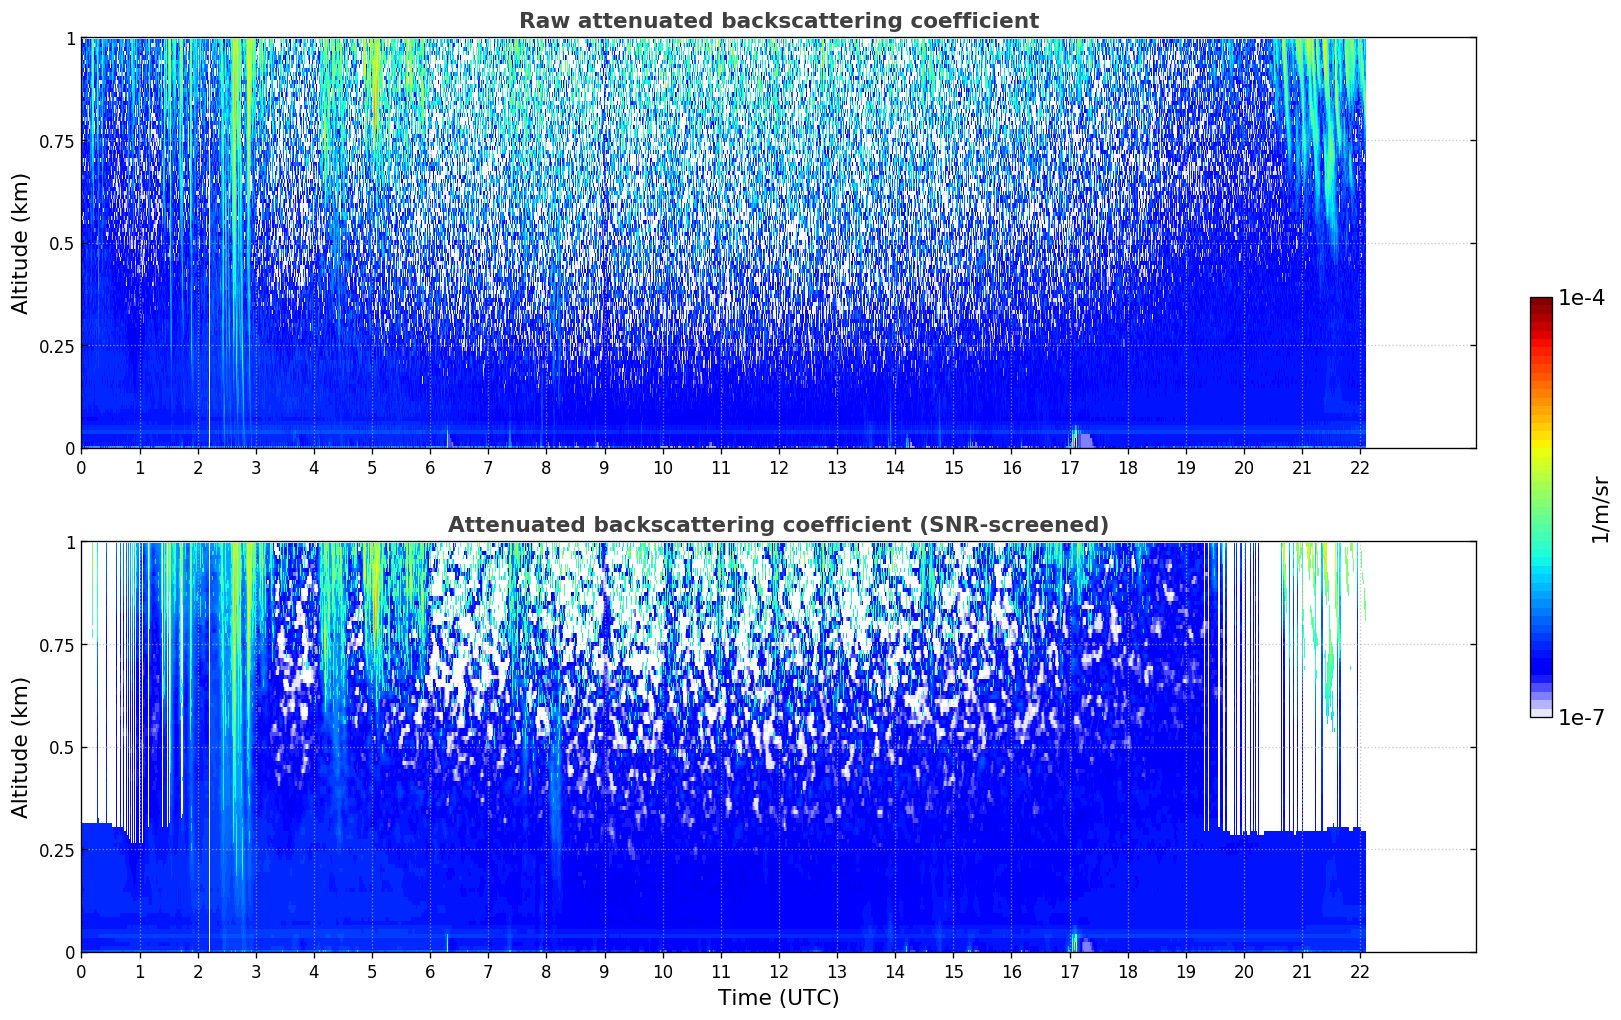The height and width of the screenshot is (1020, 1621).
Task: Click the "1/m/sr" colorbar unit label
Action: 1600,508
